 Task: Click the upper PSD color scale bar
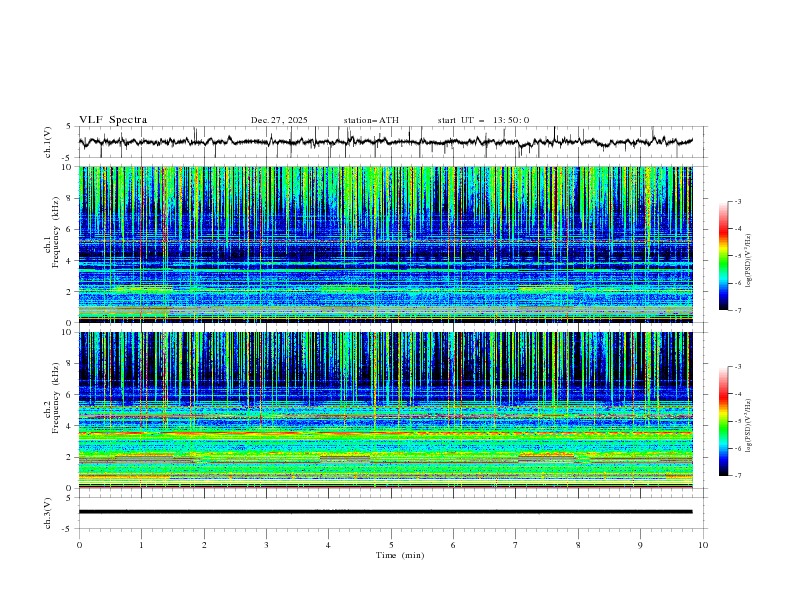click(724, 256)
